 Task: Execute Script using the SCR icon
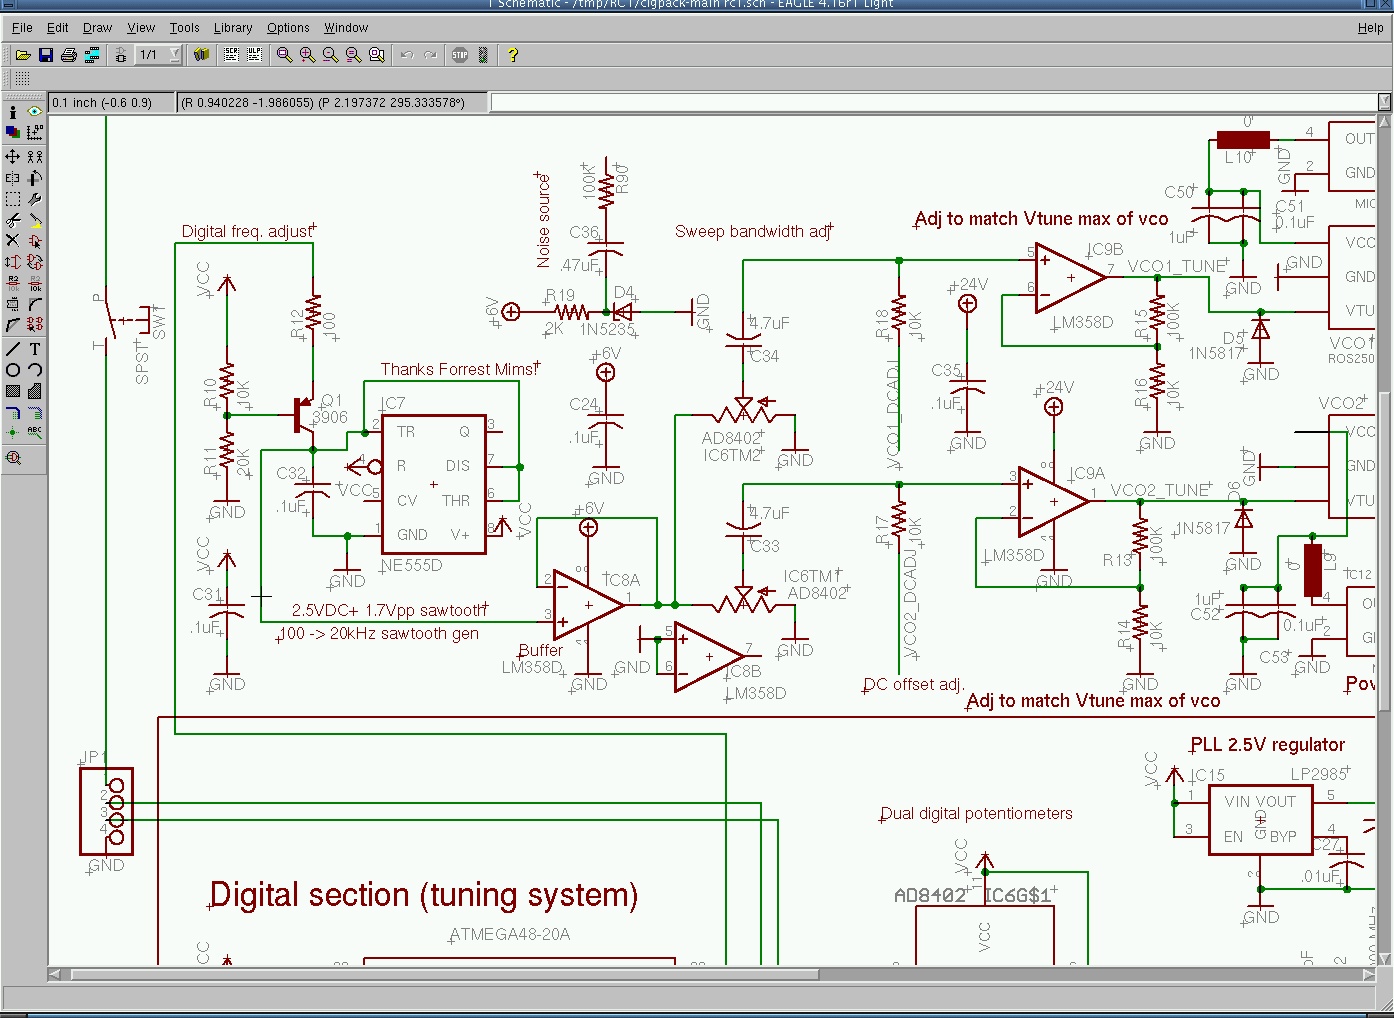tap(231, 55)
